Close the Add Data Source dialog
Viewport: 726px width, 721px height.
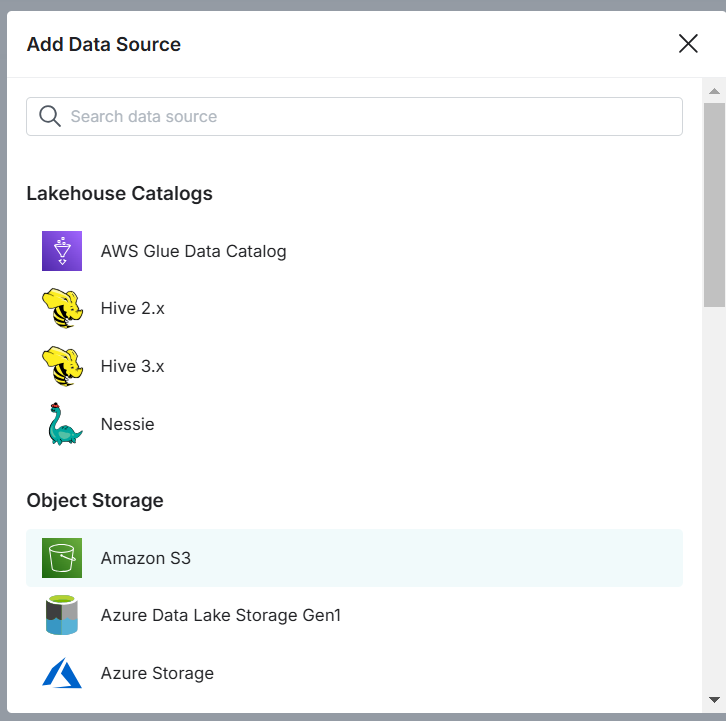click(x=688, y=43)
